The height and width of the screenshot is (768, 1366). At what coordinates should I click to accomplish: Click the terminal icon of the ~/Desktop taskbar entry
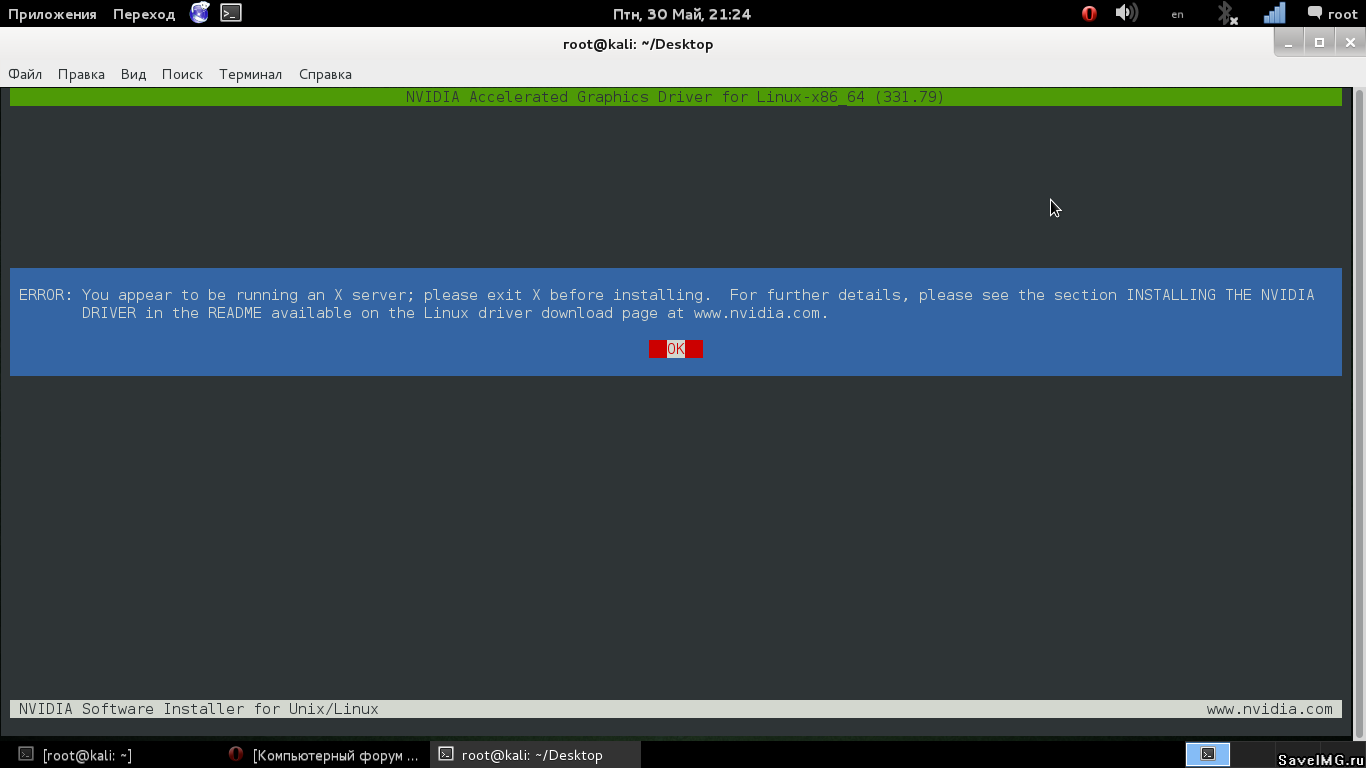pyautogui.click(x=447, y=755)
